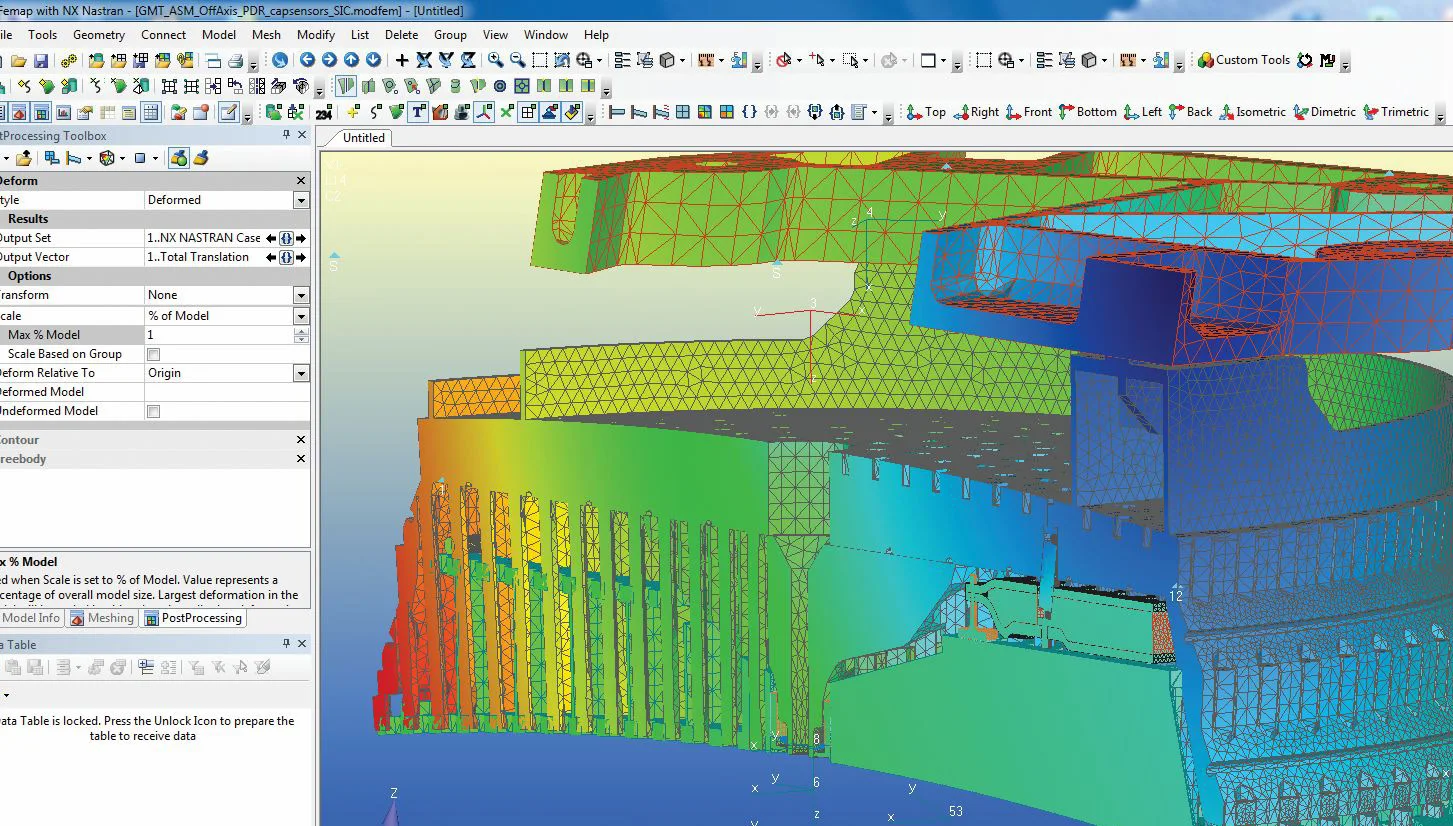This screenshot has width=1453, height=826.
Task: Click the 234 entity label toolbar icon
Action: [323, 113]
